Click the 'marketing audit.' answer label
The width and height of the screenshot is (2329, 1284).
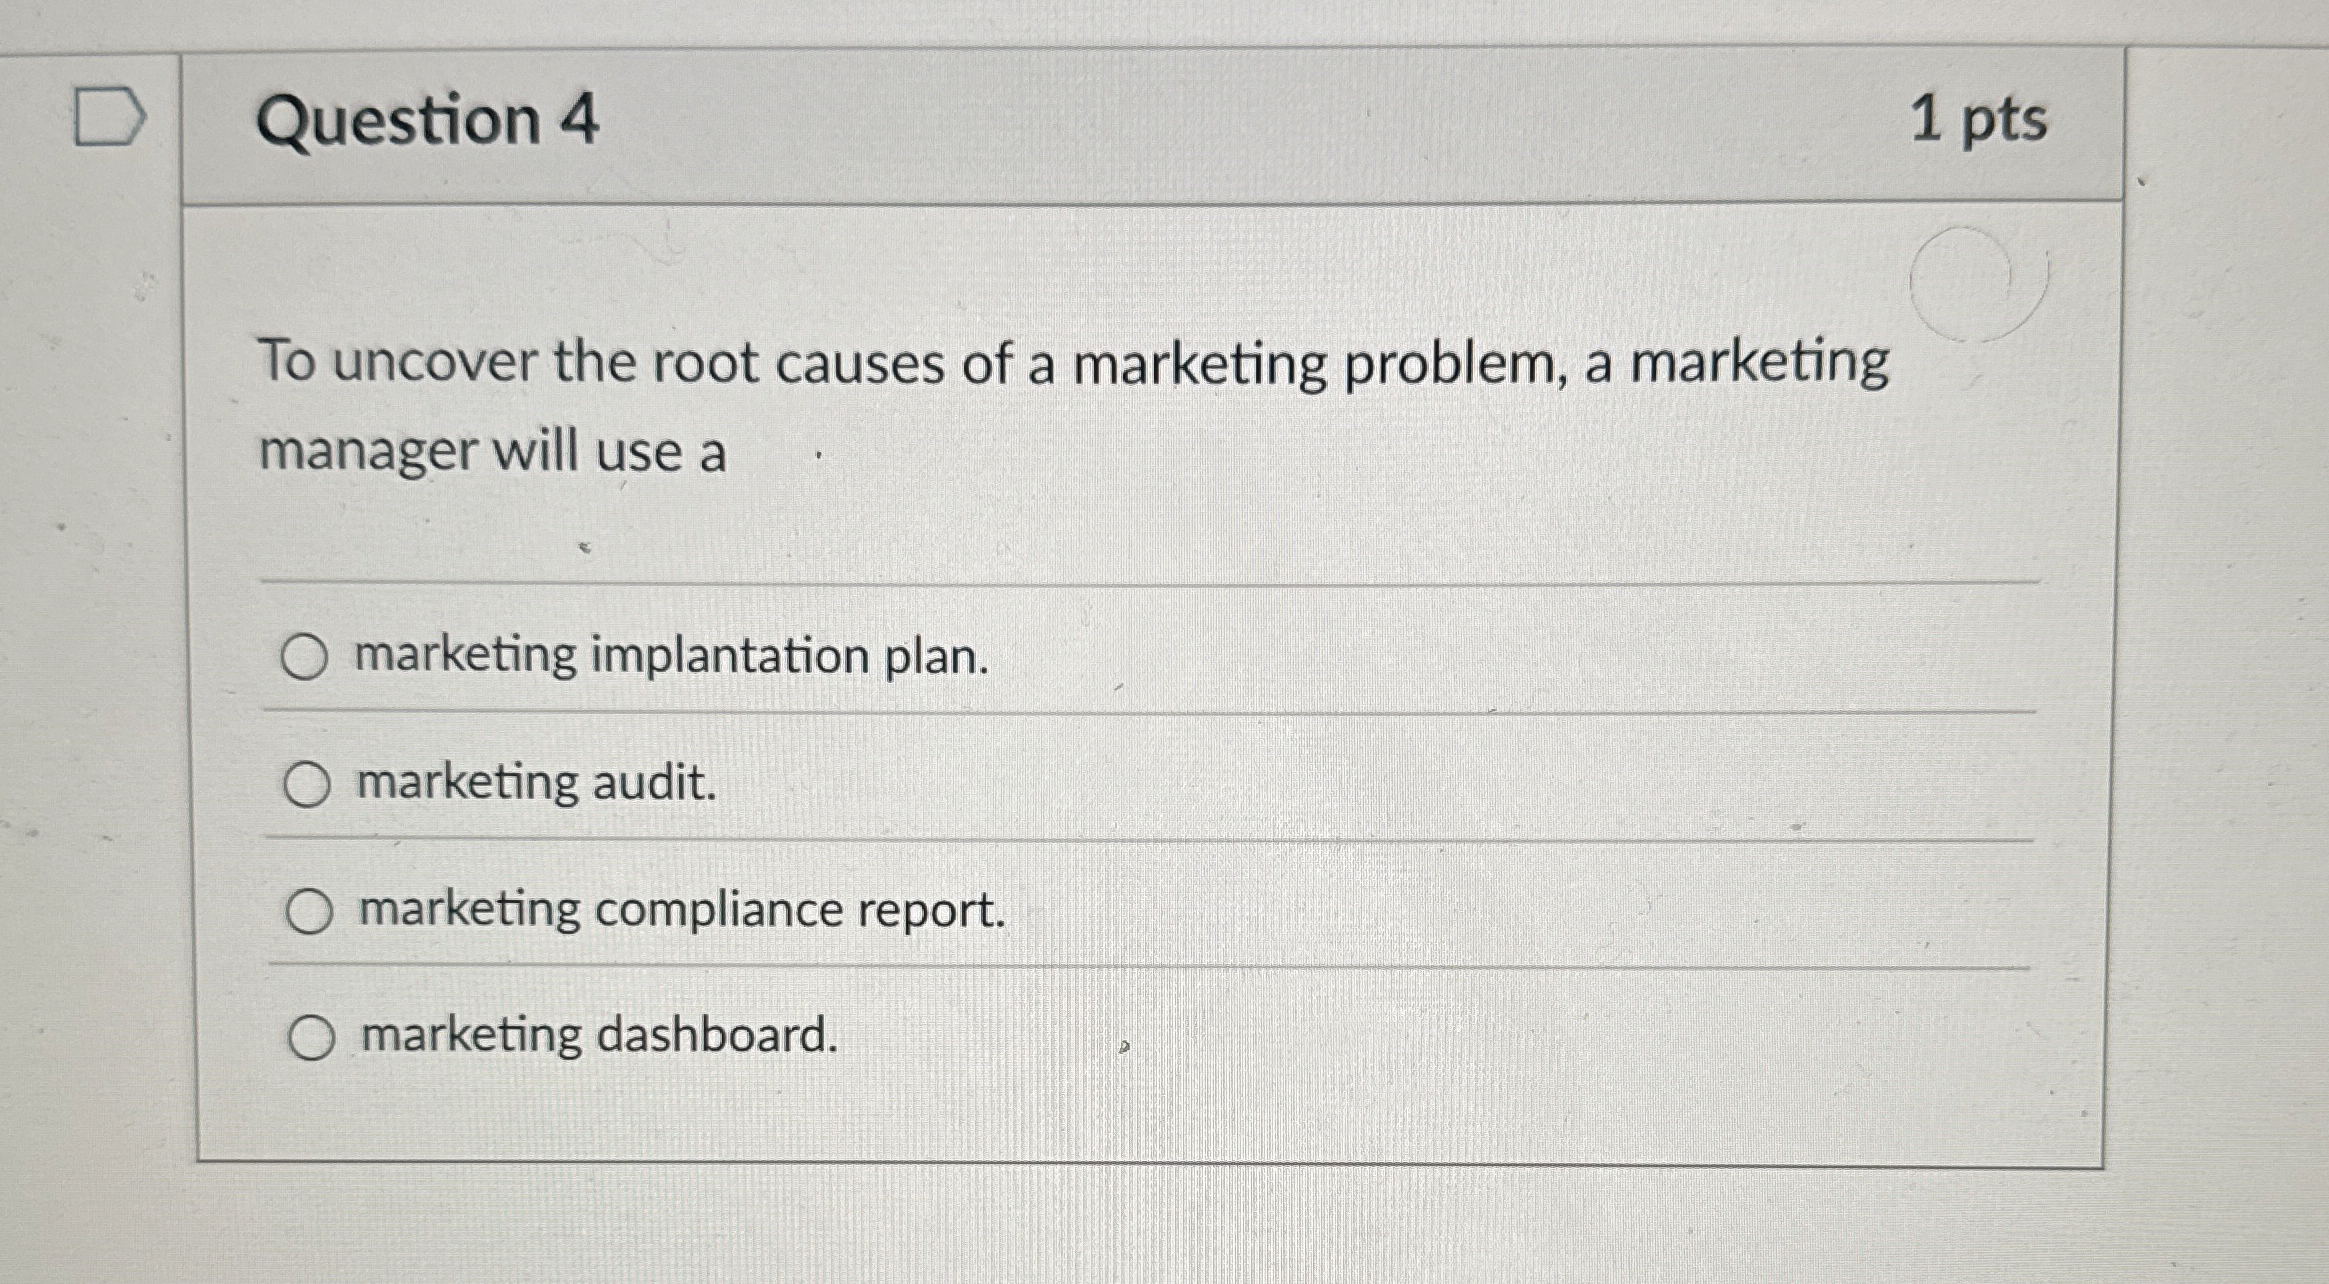click(537, 782)
